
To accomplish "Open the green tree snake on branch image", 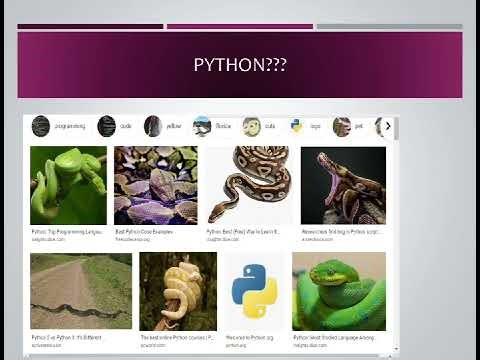I will coord(68,185).
